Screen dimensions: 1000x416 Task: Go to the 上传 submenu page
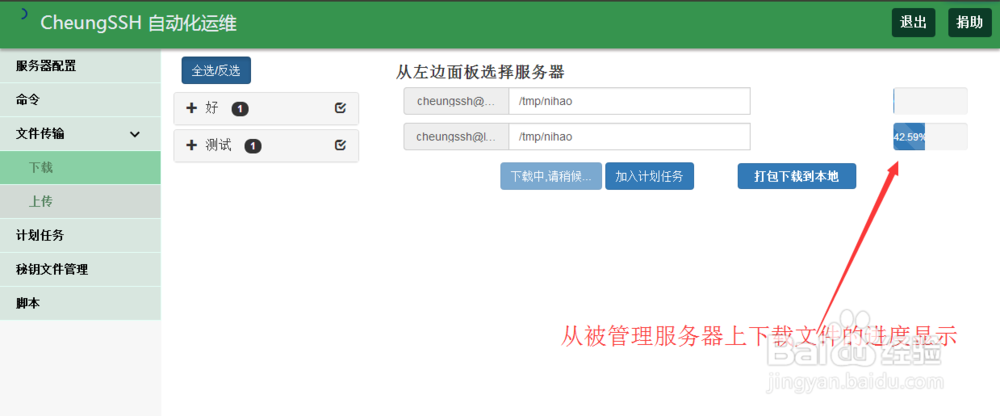80,202
